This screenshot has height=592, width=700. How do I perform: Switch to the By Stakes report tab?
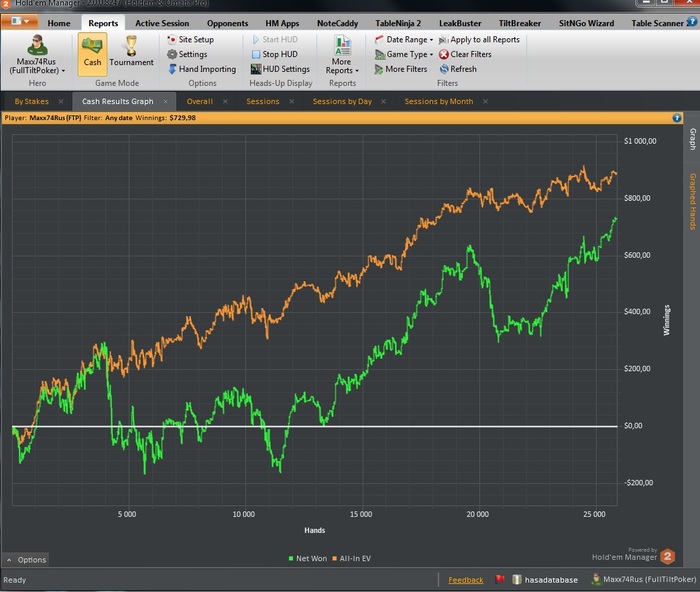[31, 101]
